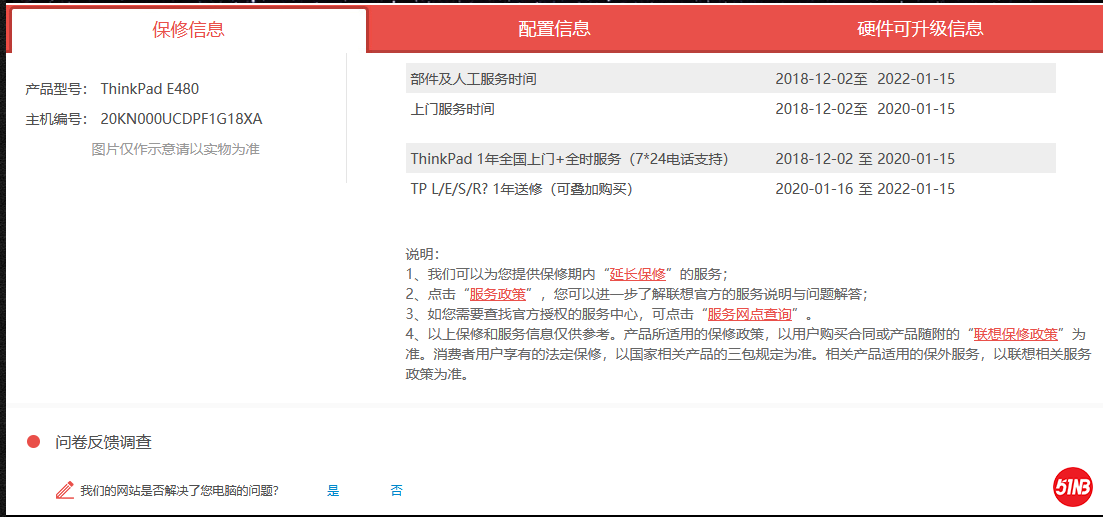Viewport: 1103px width, 517px height.
Task: Click the 上门服务时间 row
Action: (730, 108)
